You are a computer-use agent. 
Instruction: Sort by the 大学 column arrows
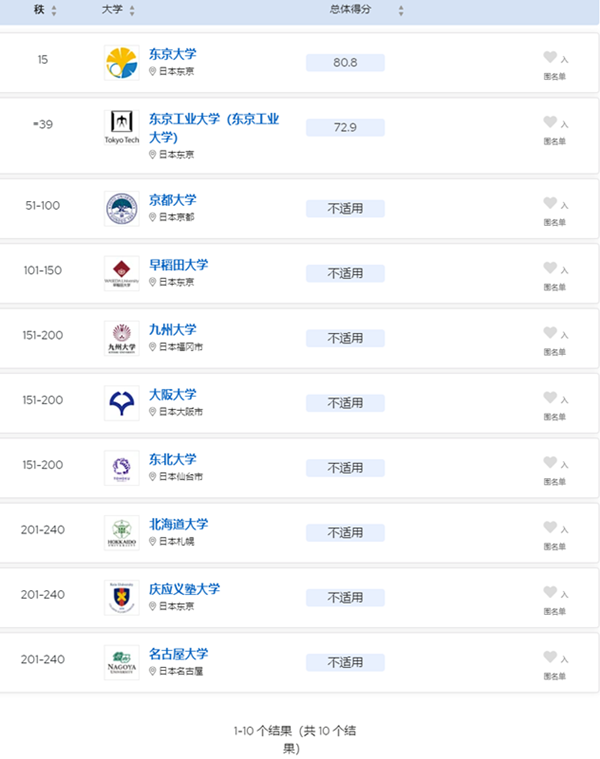click(132, 11)
